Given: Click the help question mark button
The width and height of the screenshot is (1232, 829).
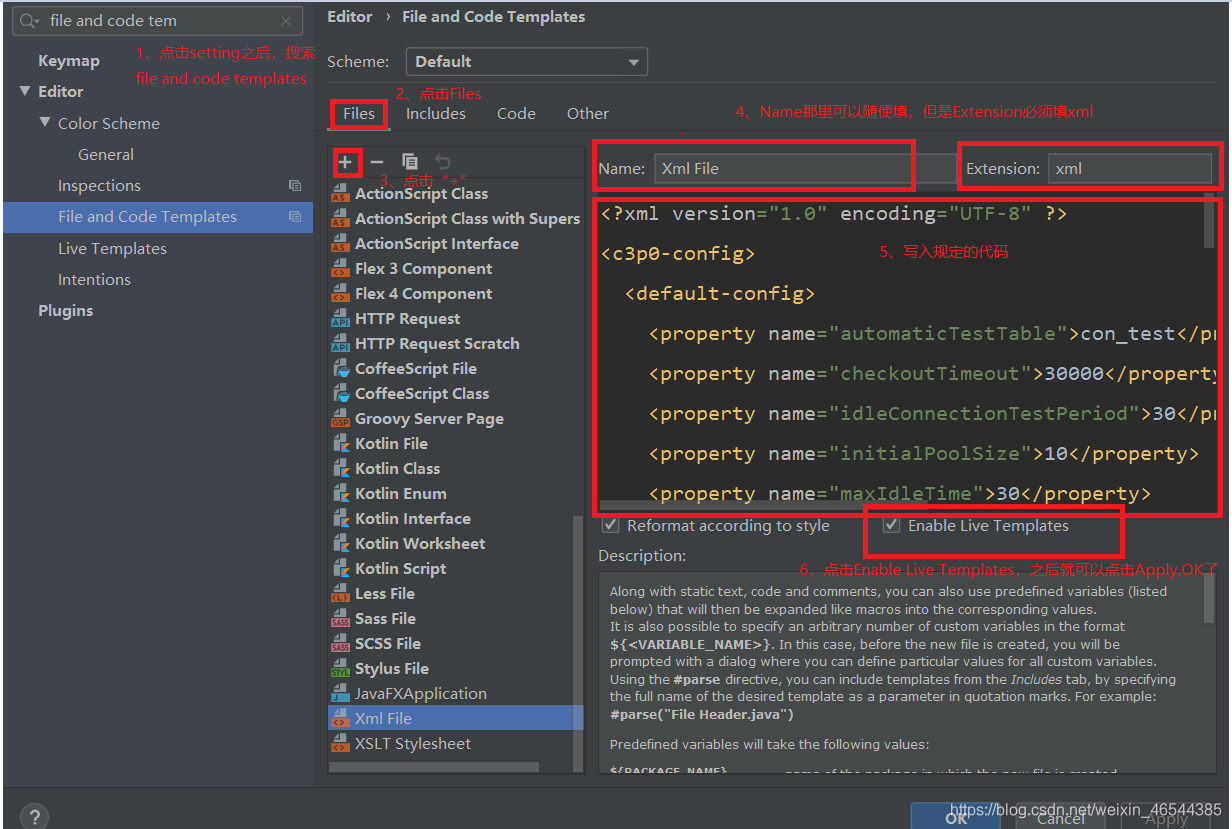Looking at the screenshot, I should [34, 817].
